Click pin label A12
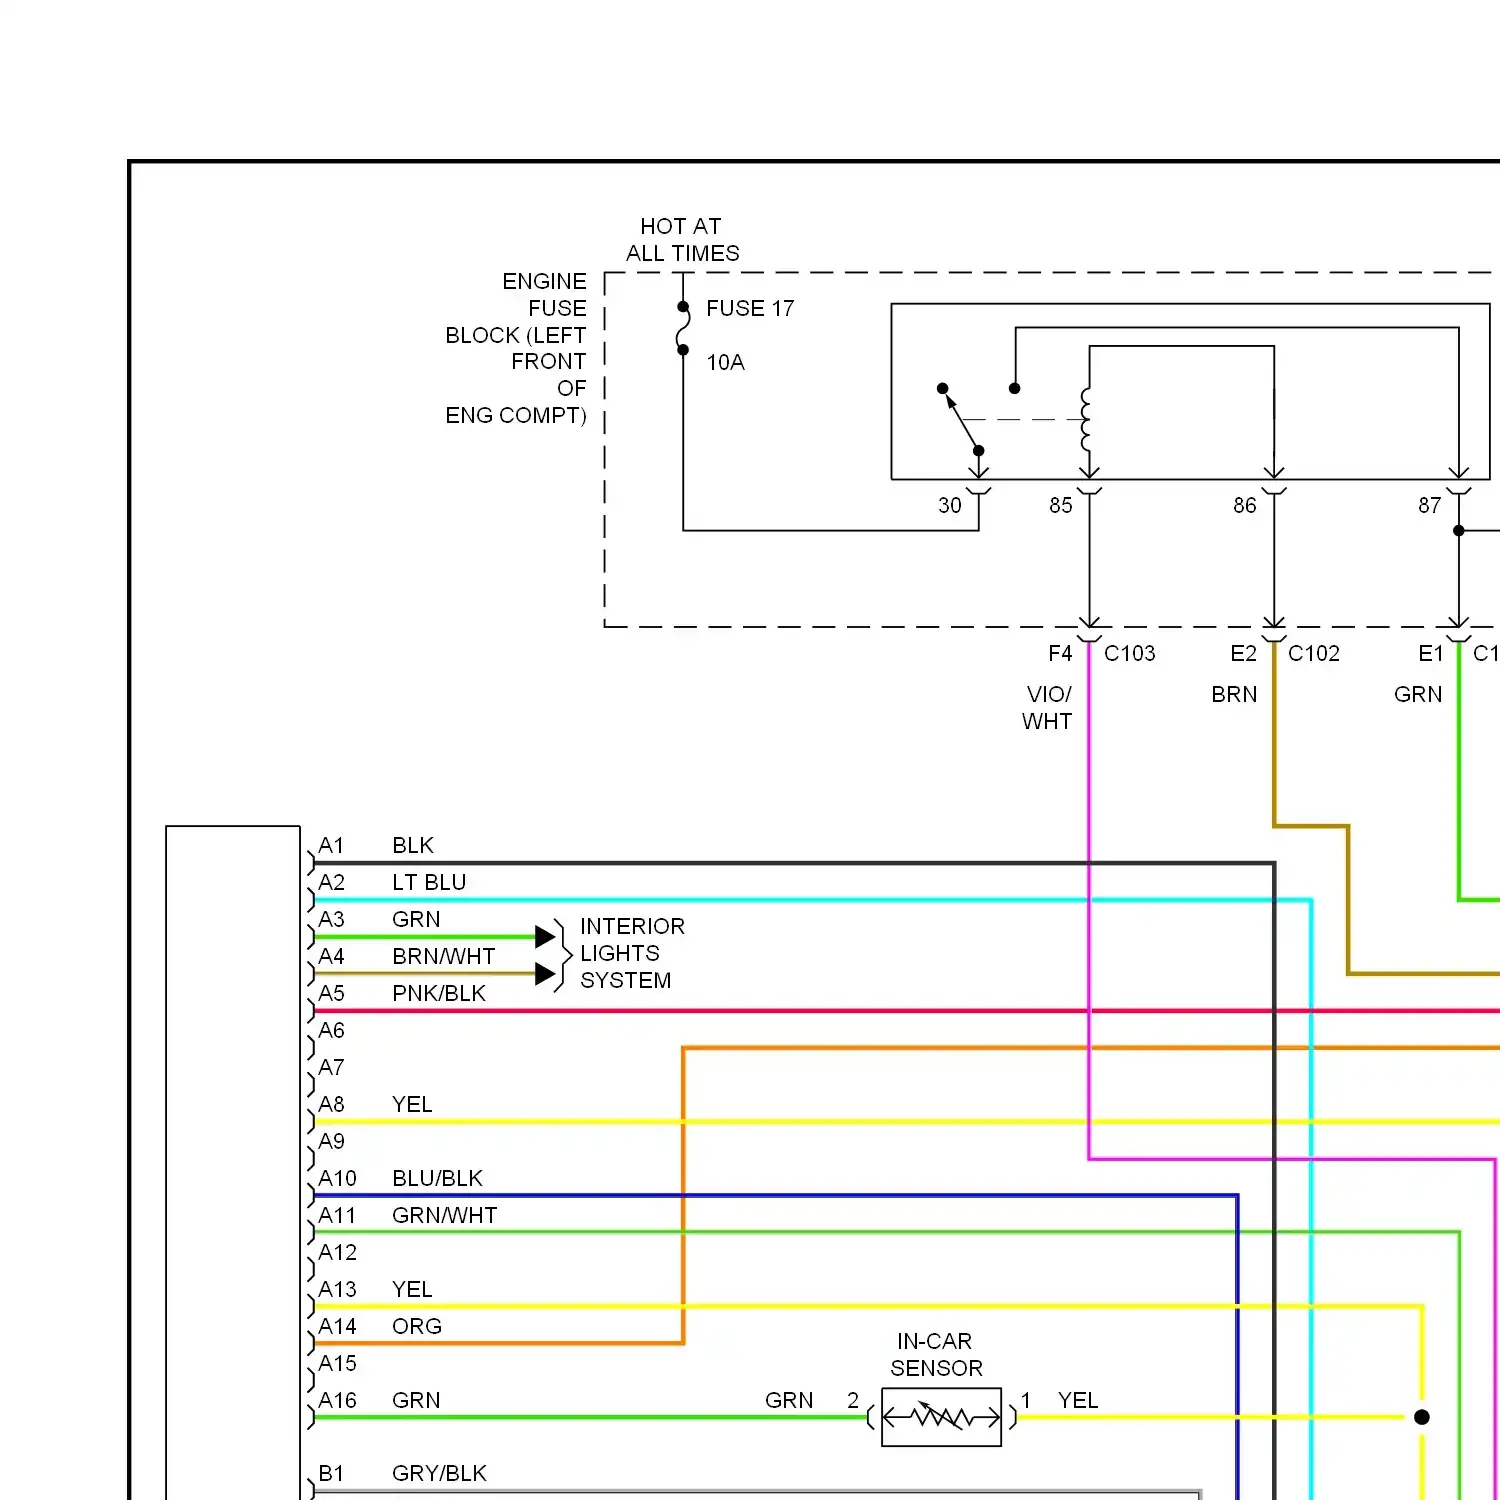The height and width of the screenshot is (1500, 1500). pyautogui.click(x=337, y=1252)
